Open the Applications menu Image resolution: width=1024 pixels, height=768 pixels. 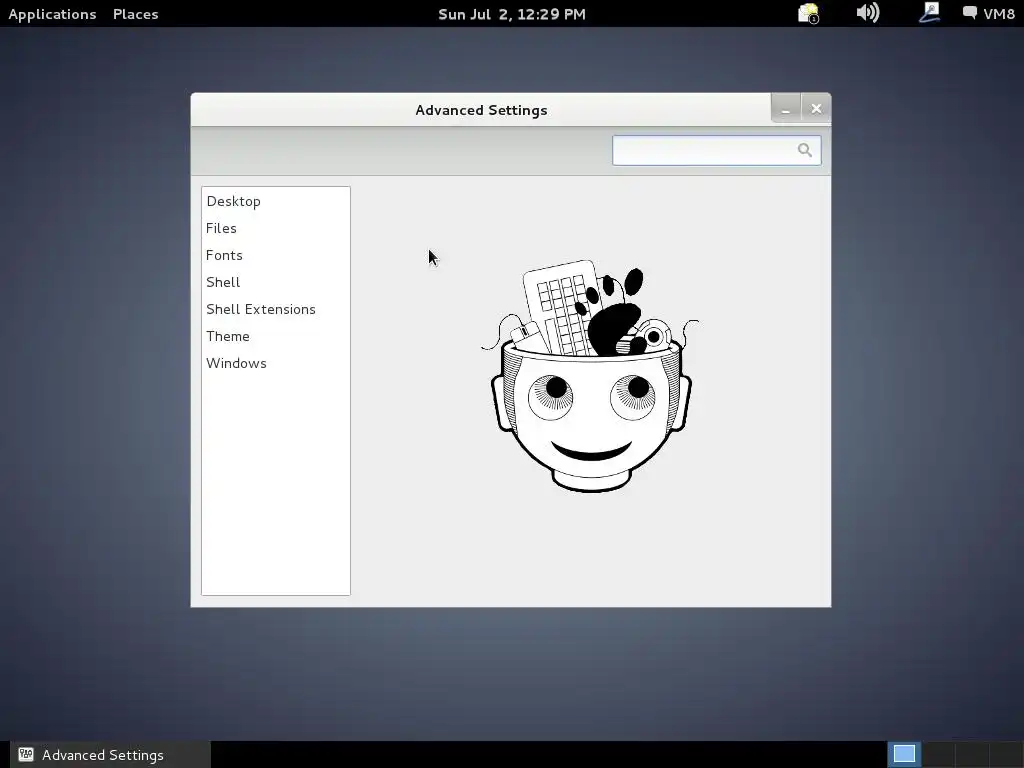coord(52,14)
